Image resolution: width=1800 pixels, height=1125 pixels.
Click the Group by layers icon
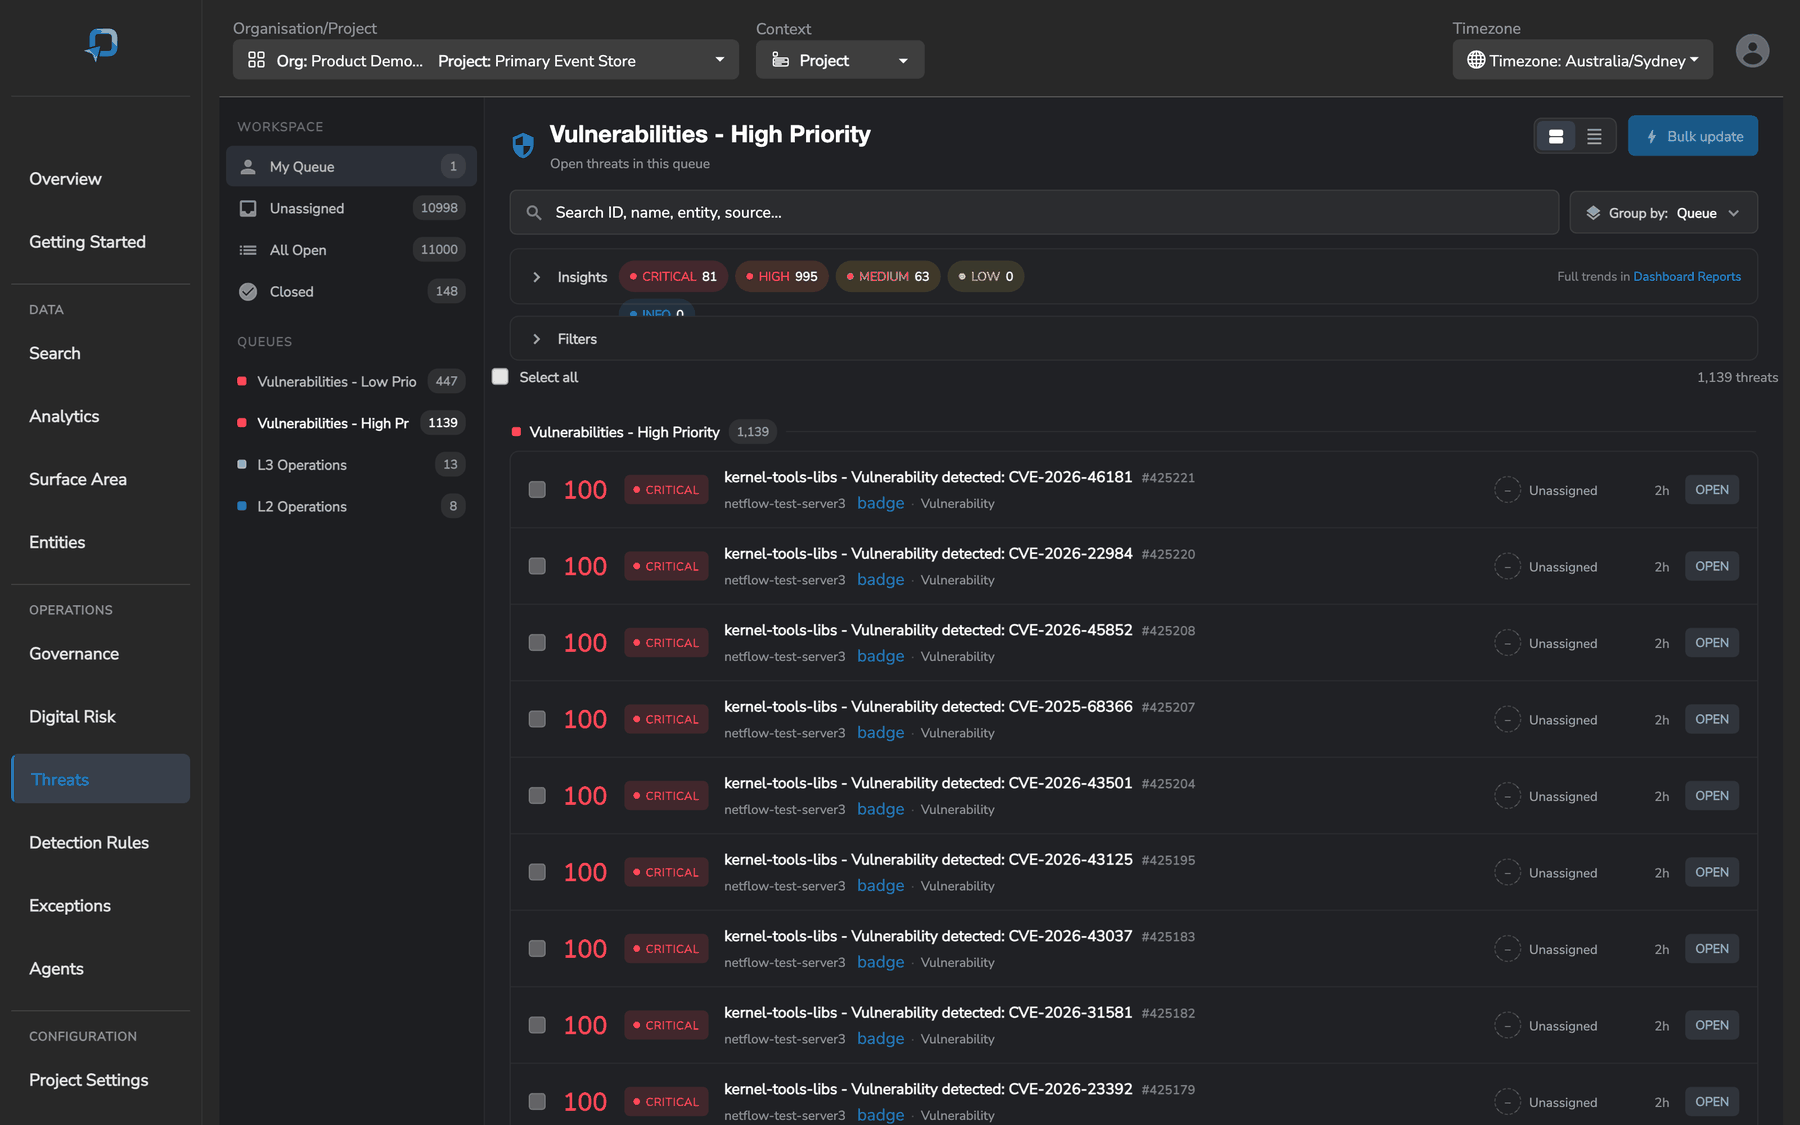coord(1593,213)
